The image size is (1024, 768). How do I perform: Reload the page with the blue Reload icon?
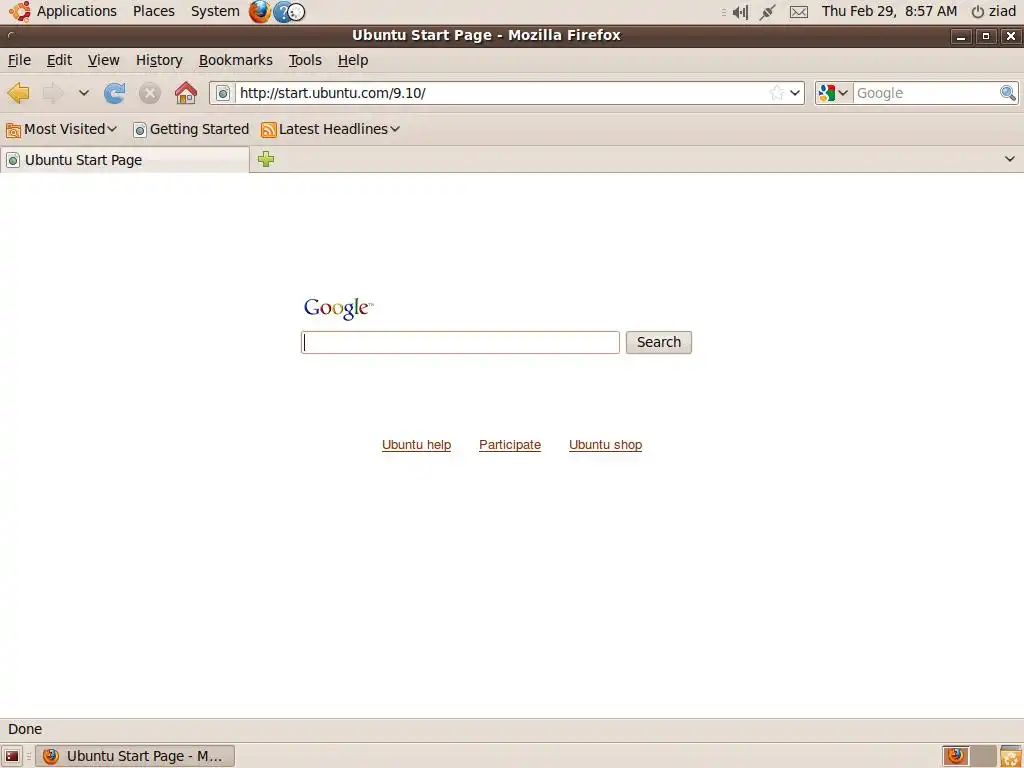point(115,93)
